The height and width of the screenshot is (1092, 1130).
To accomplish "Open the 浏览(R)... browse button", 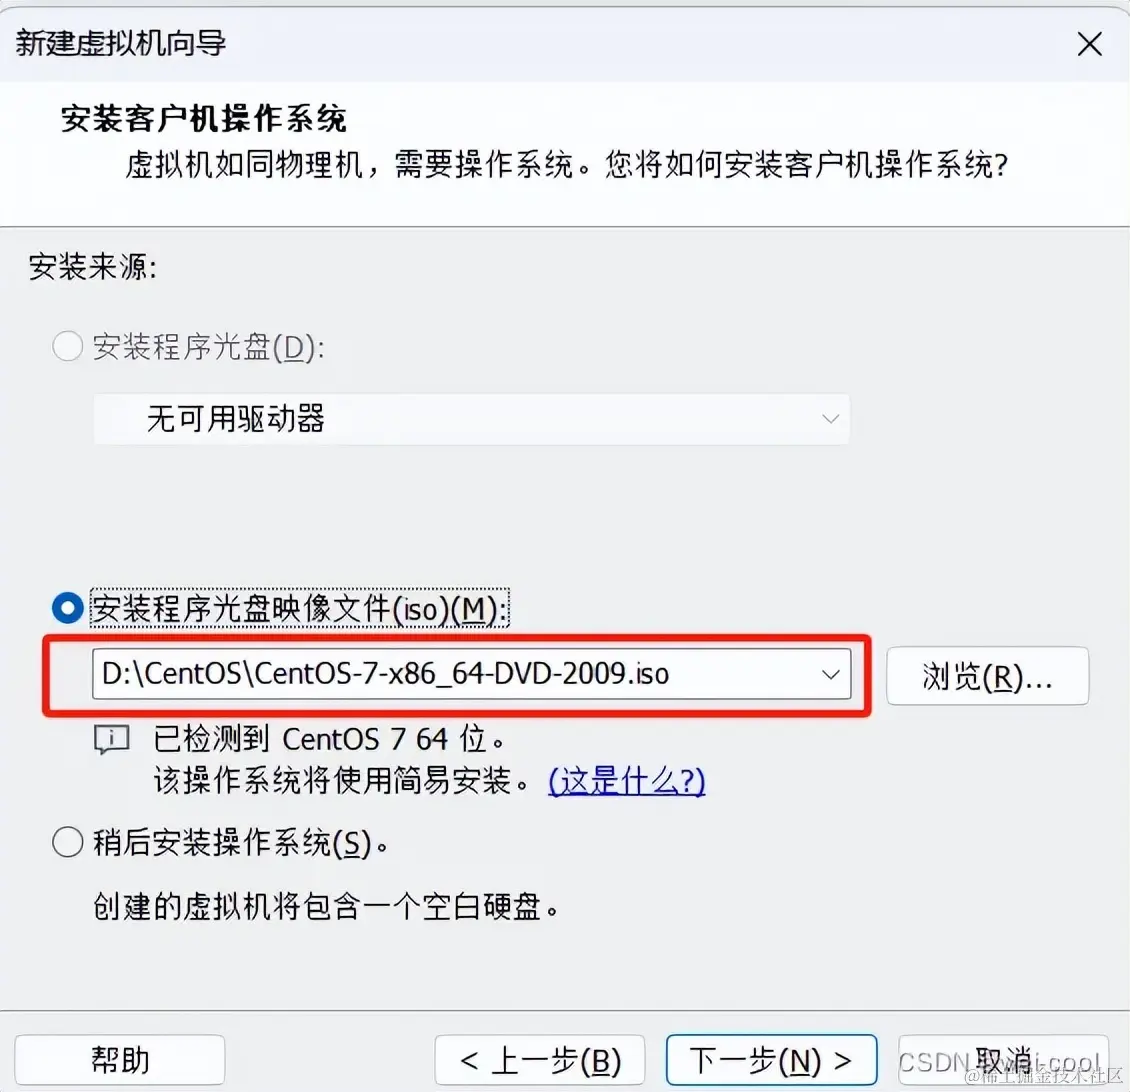I will [x=987, y=676].
